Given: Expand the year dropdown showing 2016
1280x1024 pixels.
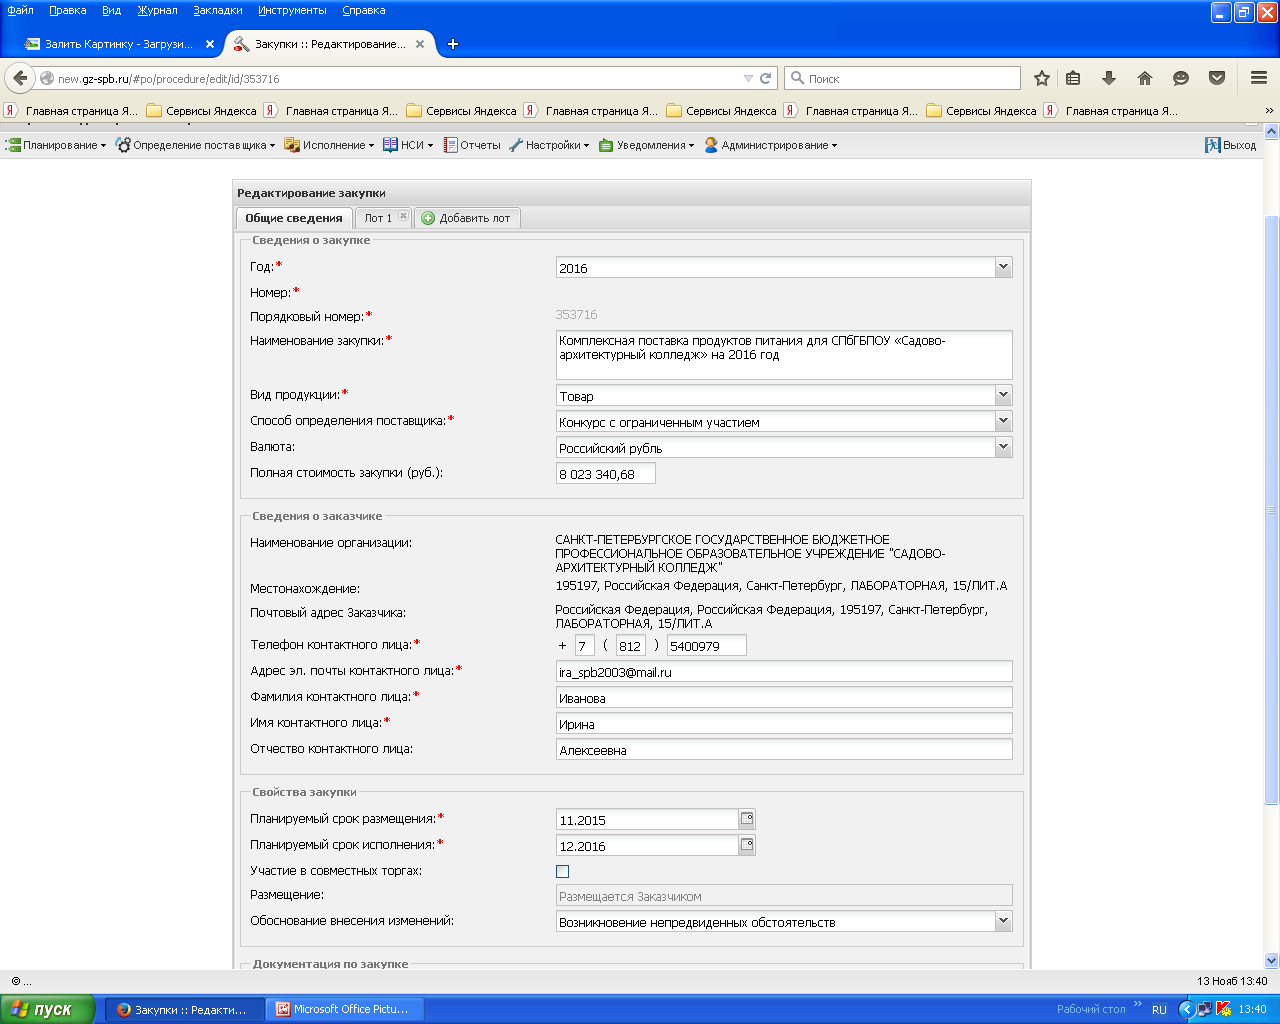Looking at the screenshot, I should tap(1003, 267).
